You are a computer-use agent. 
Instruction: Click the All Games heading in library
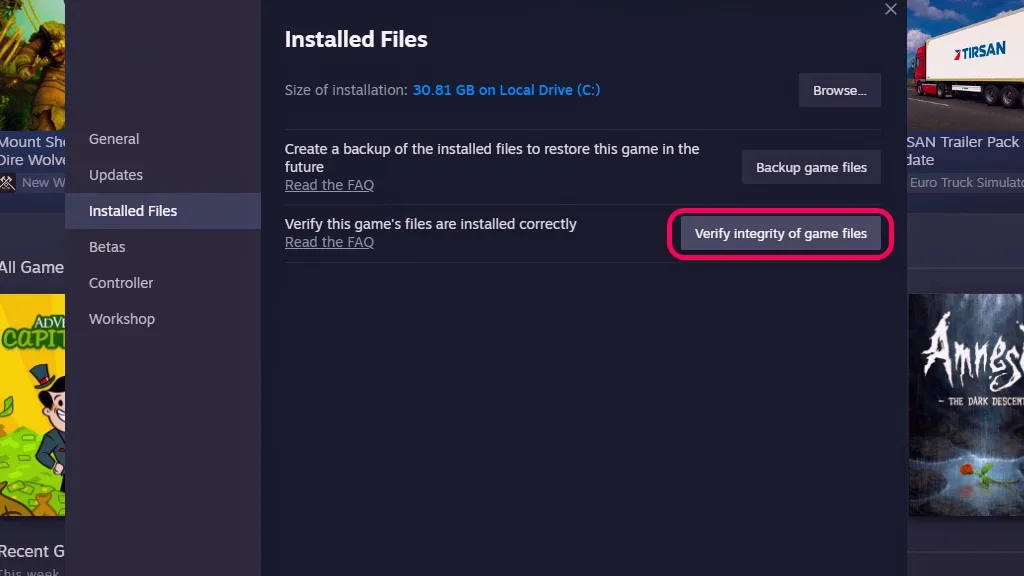pos(32,267)
